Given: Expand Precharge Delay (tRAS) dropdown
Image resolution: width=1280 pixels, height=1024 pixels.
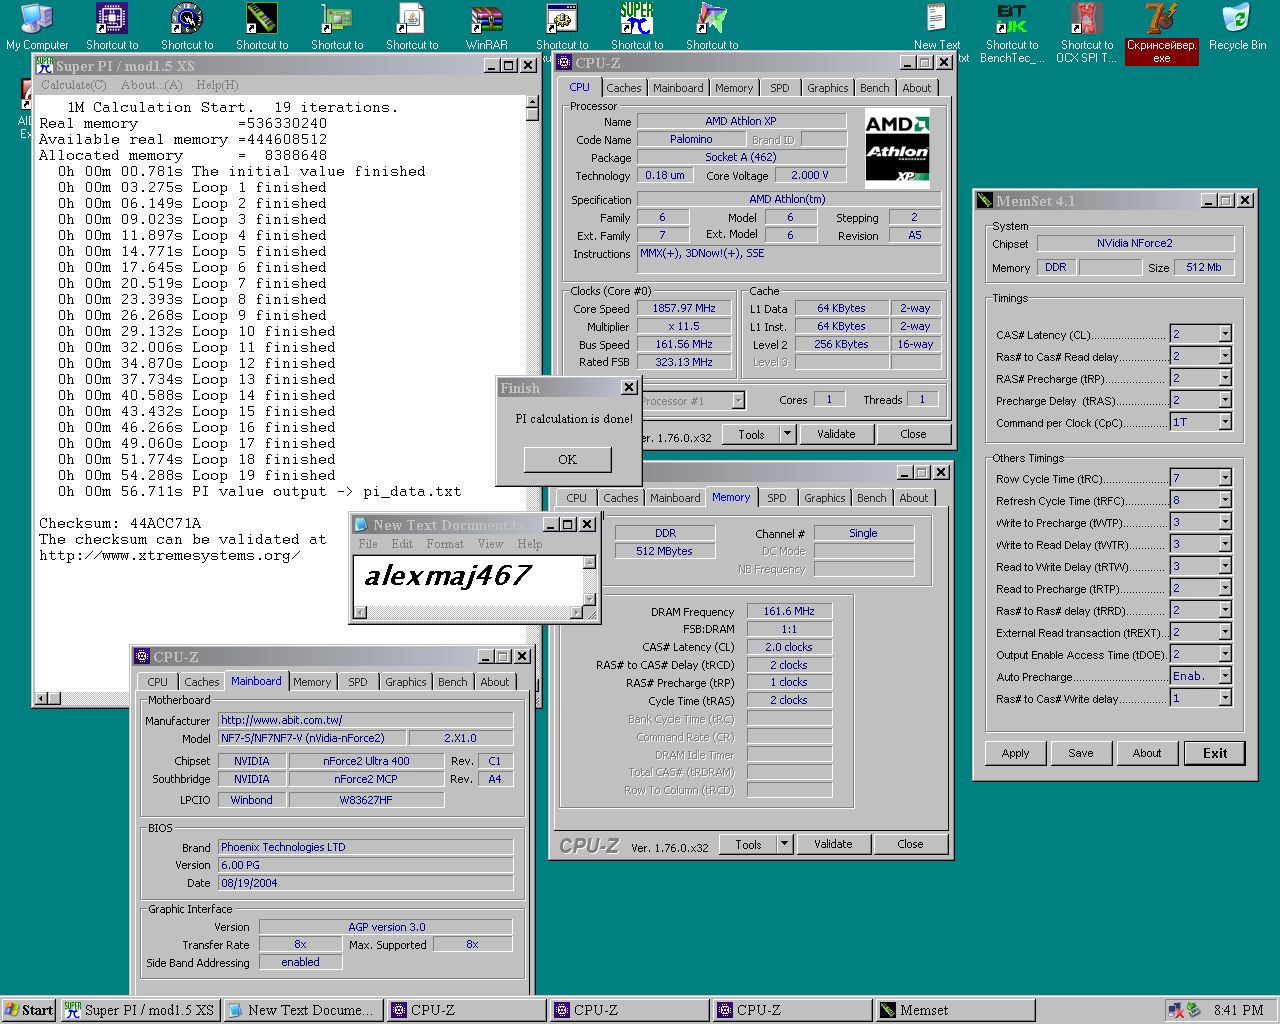Looking at the screenshot, I should coord(1225,400).
